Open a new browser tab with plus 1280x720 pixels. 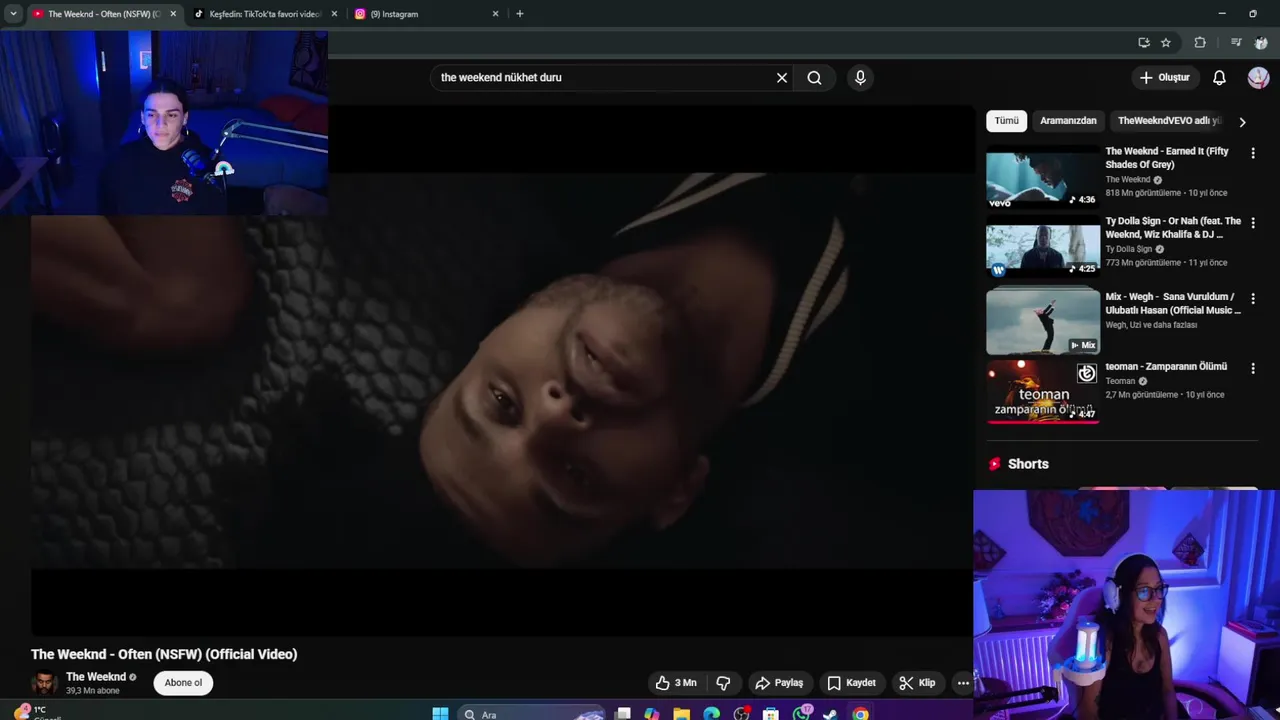coord(520,14)
